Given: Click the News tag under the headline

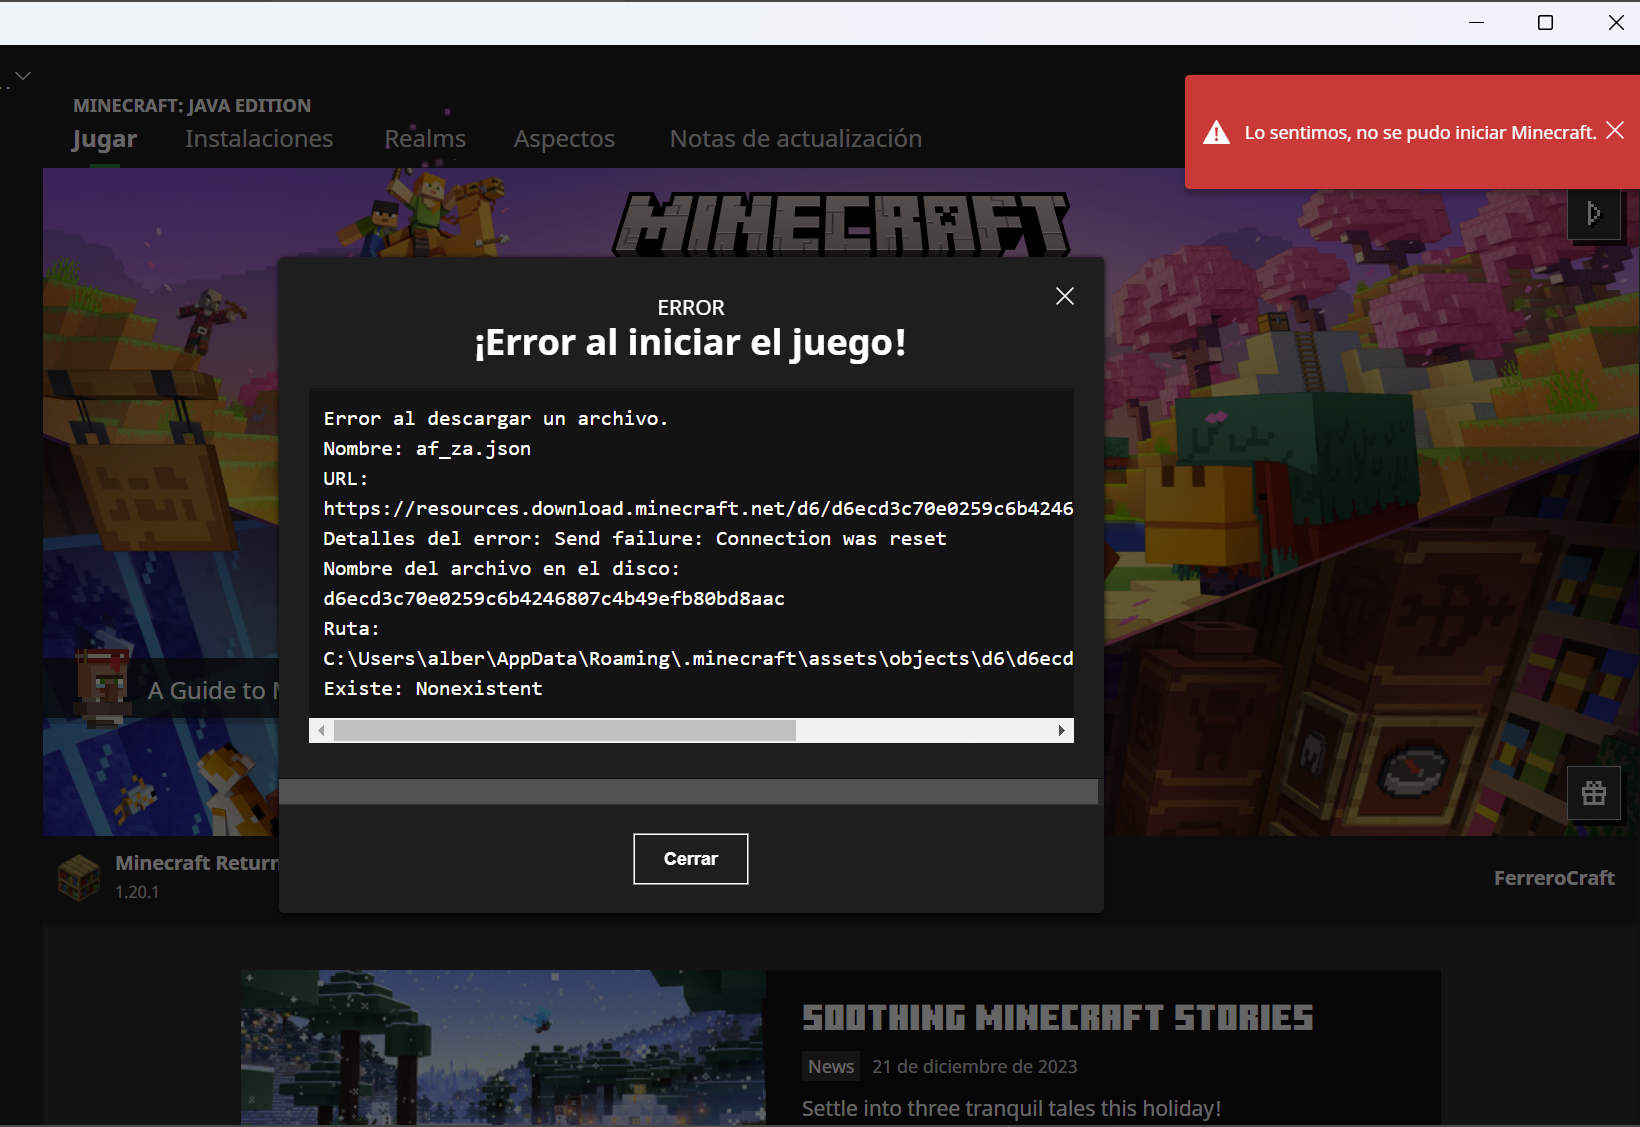Looking at the screenshot, I should pyautogui.click(x=831, y=1067).
